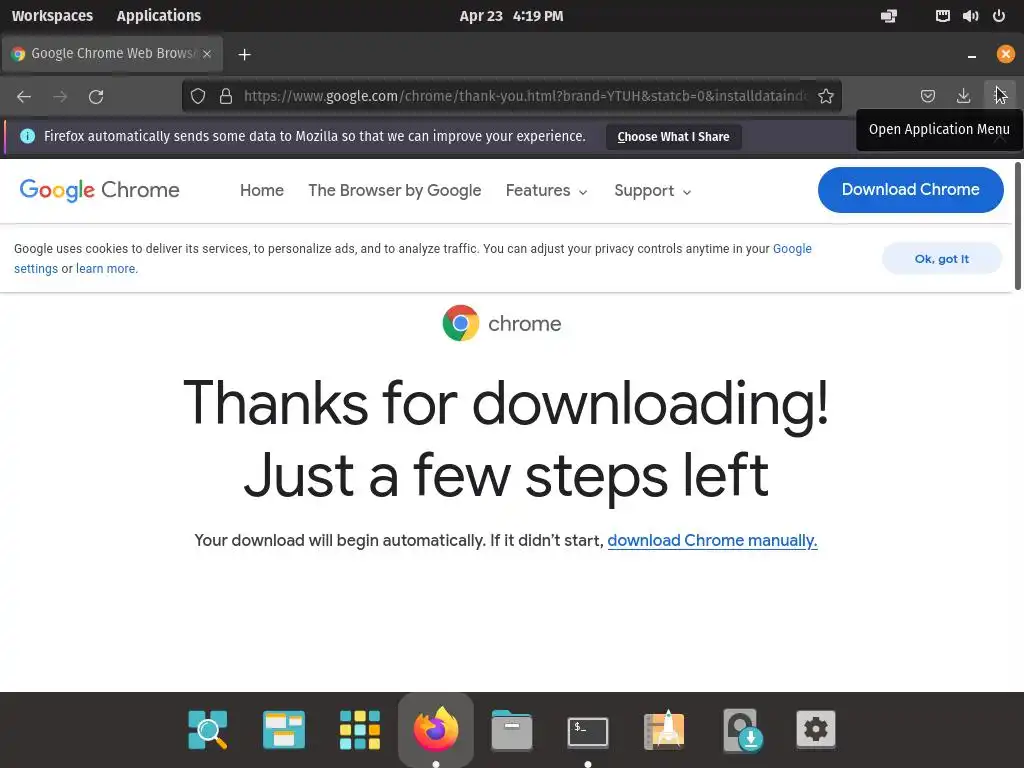Go back using the back arrow
Screen dimensions: 1024x768
[x=24, y=97]
